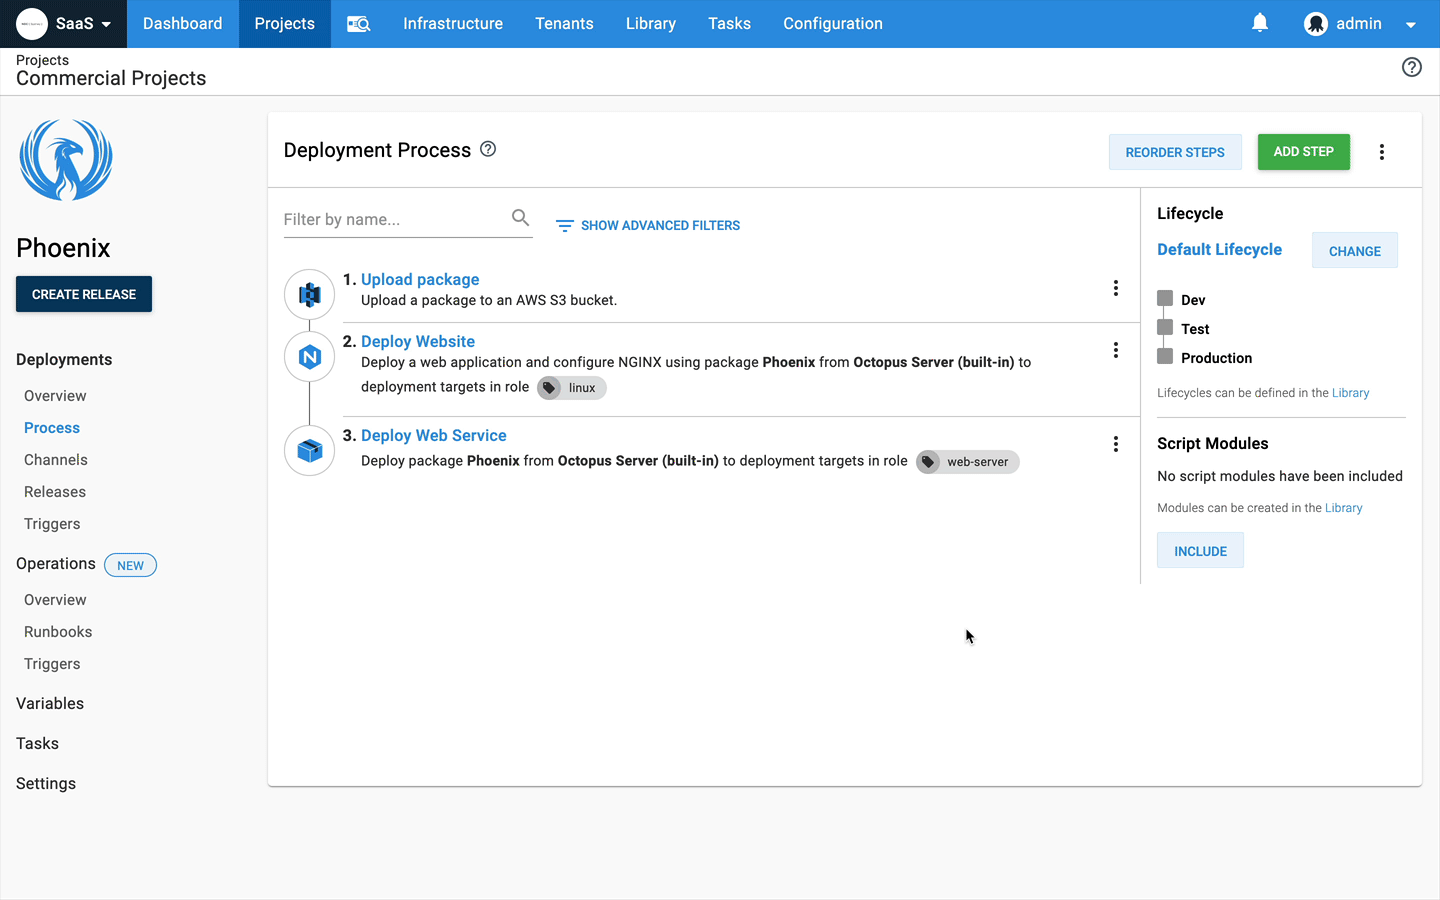Viewport: 1440px width, 900px height.
Task: Open the Infrastructure menu
Action: pos(453,24)
